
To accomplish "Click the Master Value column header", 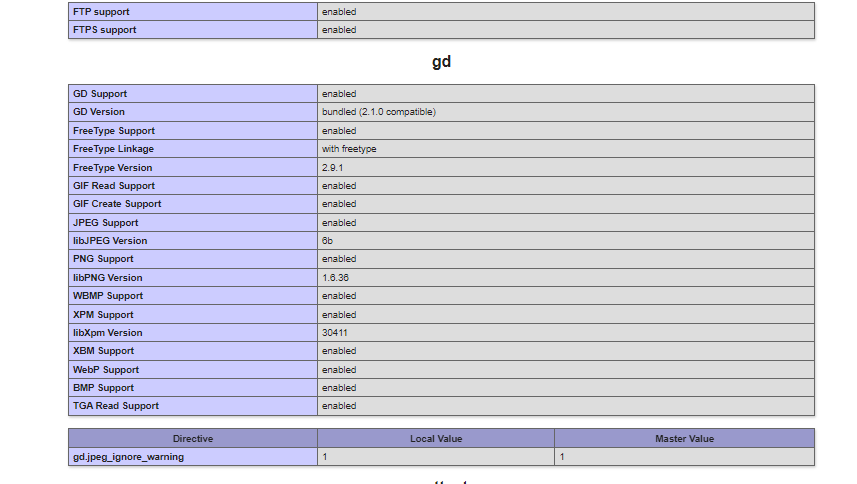I will click(684, 439).
